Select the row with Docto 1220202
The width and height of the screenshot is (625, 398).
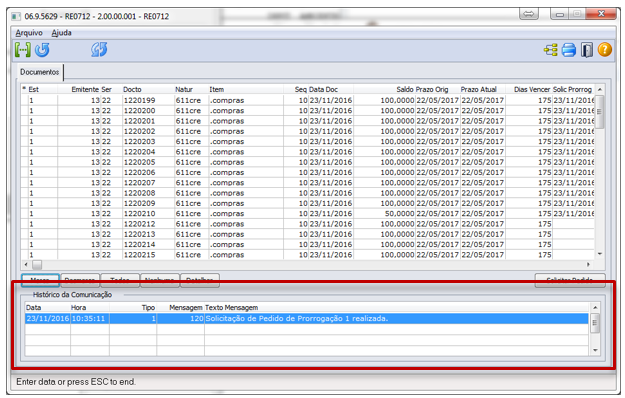307,131
